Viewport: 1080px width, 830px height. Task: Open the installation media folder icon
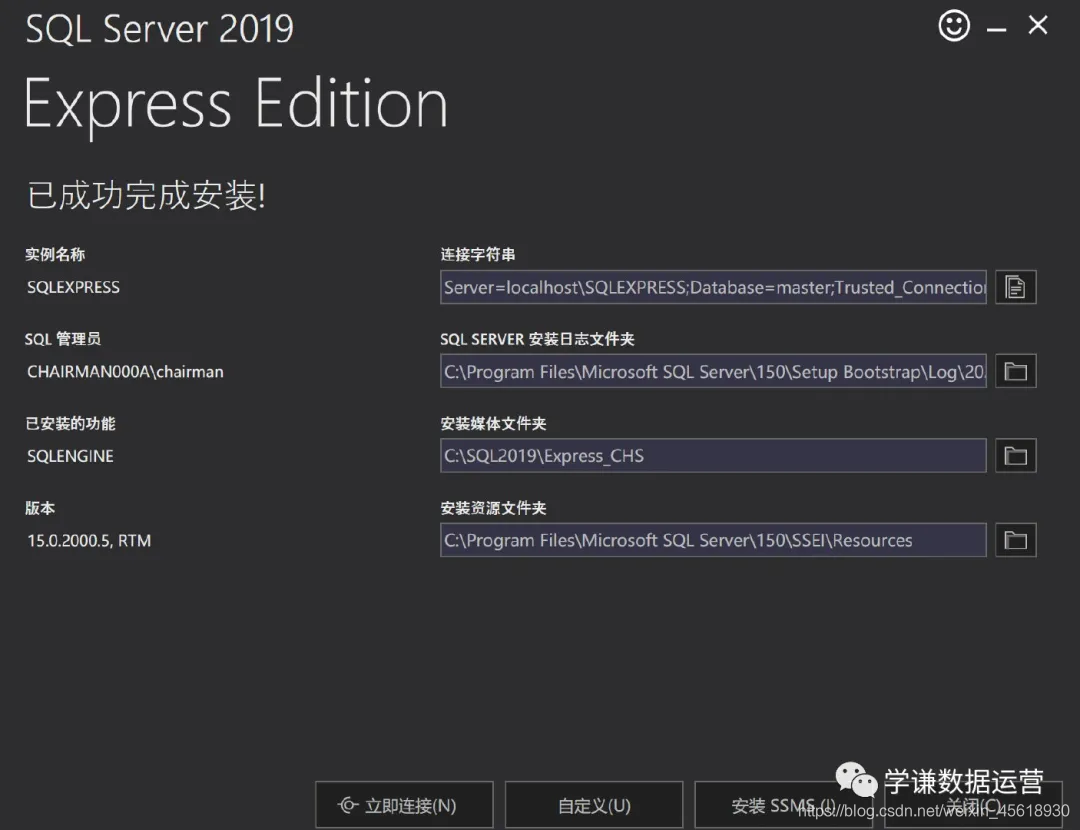[x=1016, y=455]
